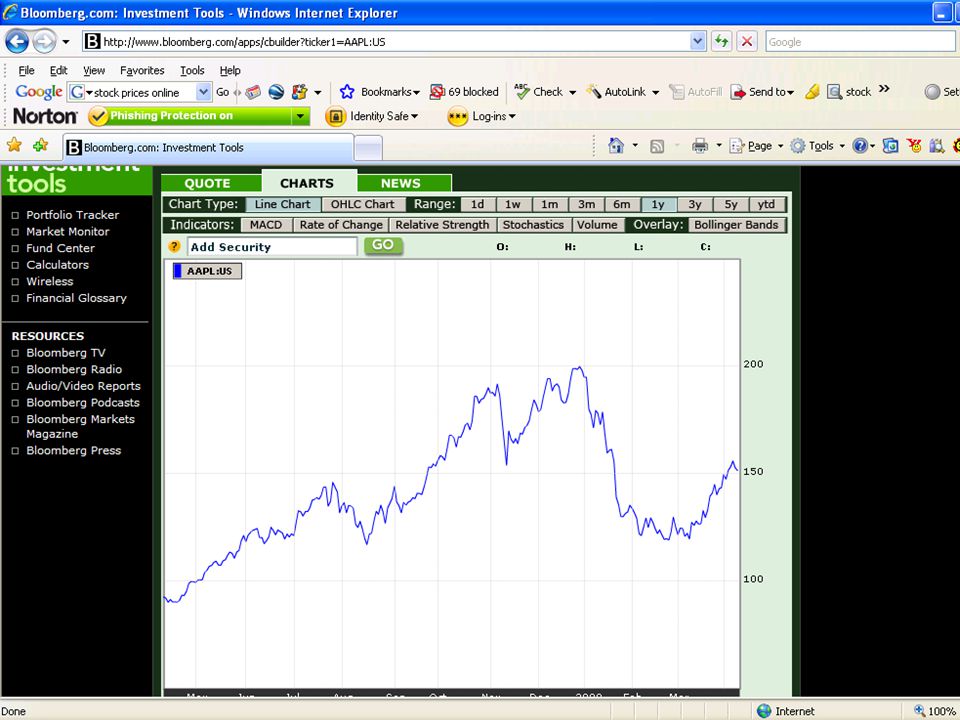Image resolution: width=960 pixels, height=720 pixels.
Task: Click the AutoLink wand icon
Action: pyautogui.click(x=593, y=92)
